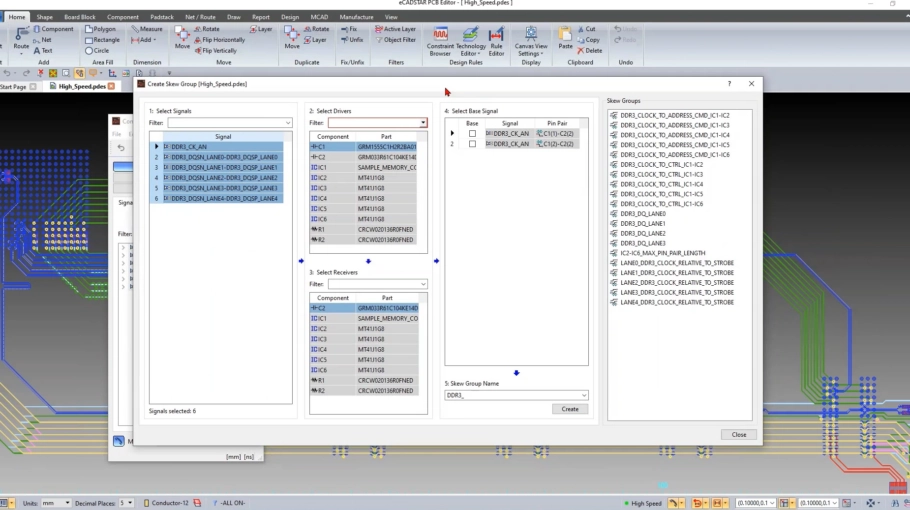Add Text from ribbon Add group
Image resolution: width=910 pixels, height=510 pixels.
(x=43, y=50)
